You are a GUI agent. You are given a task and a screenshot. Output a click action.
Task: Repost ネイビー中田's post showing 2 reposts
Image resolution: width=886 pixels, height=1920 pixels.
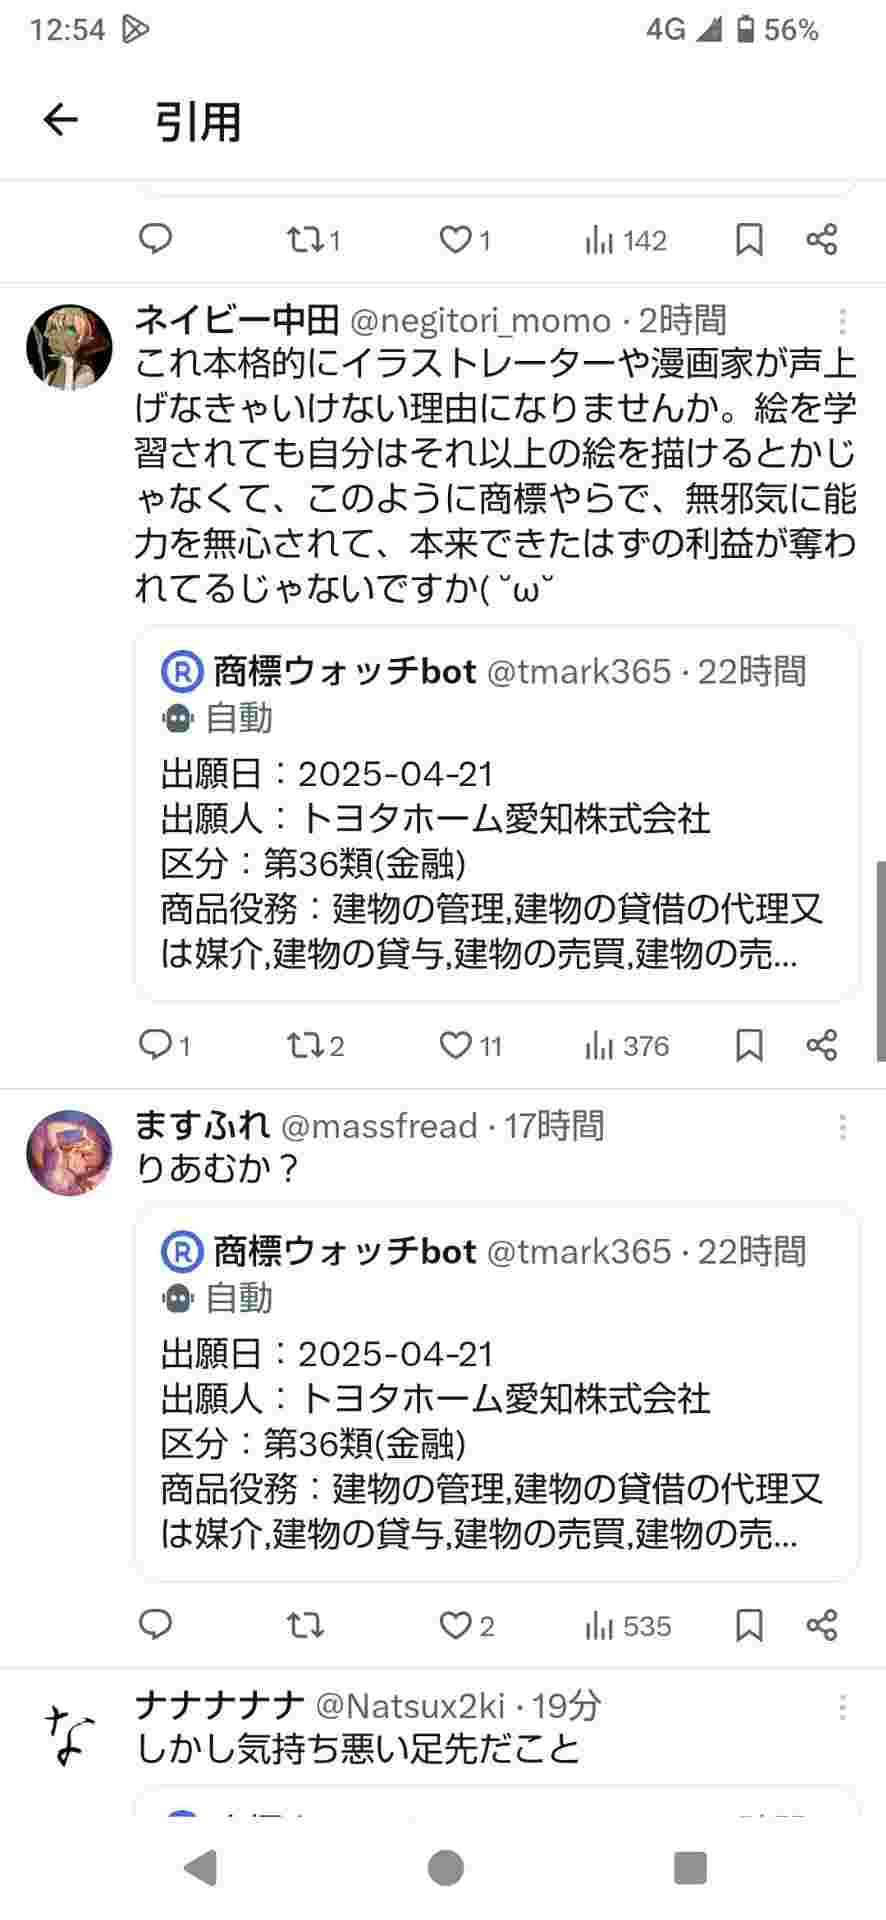[x=315, y=1046]
